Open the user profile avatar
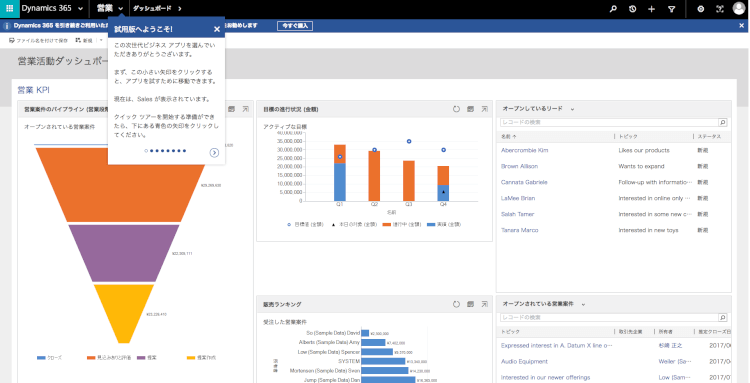 (x=739, y=9)
